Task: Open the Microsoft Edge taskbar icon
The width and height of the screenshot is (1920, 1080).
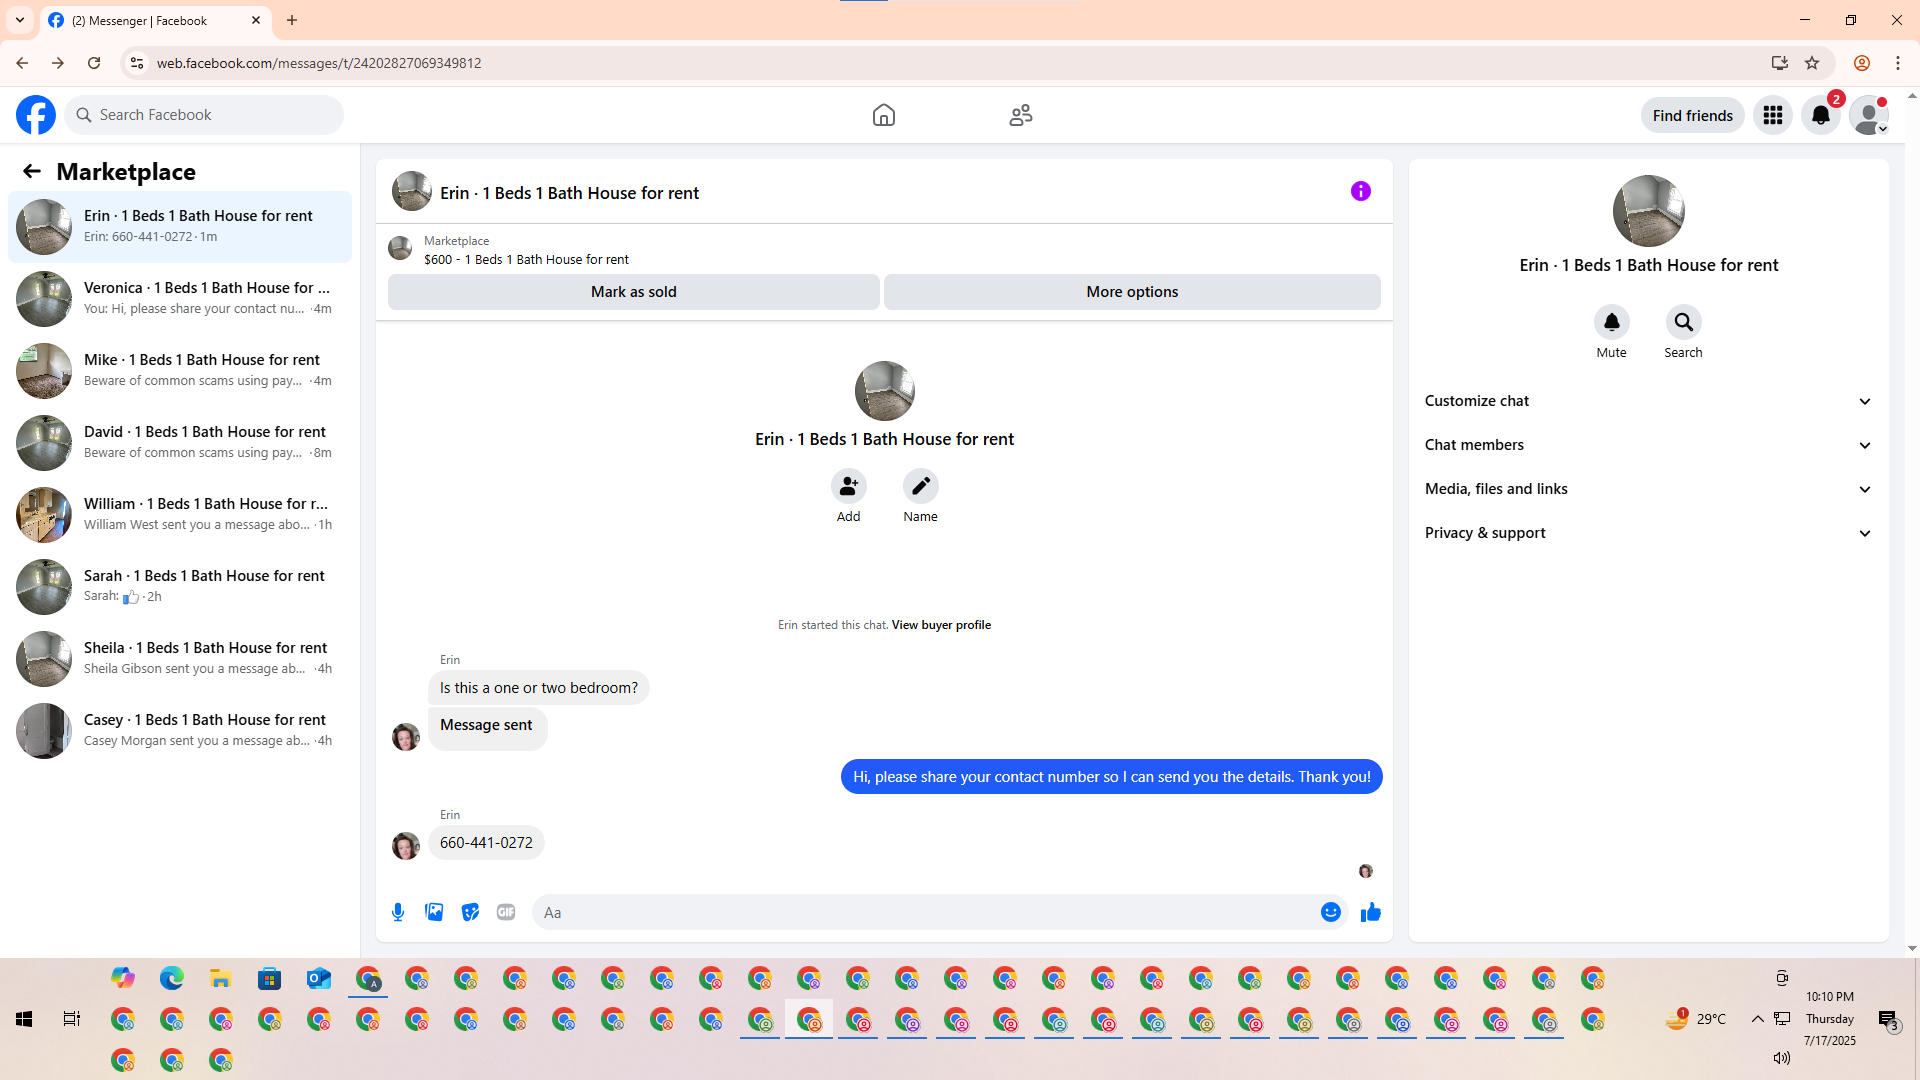Action: point(172,978)
